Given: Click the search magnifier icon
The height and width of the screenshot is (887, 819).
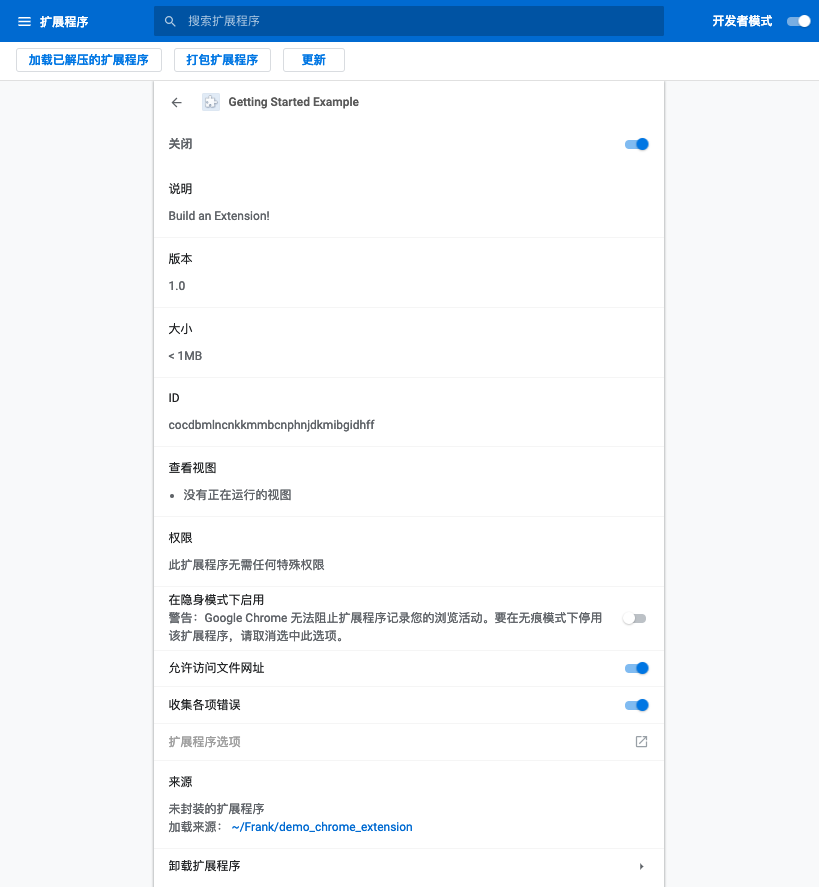Looking at the screenshot, I should tap(170, 21).
